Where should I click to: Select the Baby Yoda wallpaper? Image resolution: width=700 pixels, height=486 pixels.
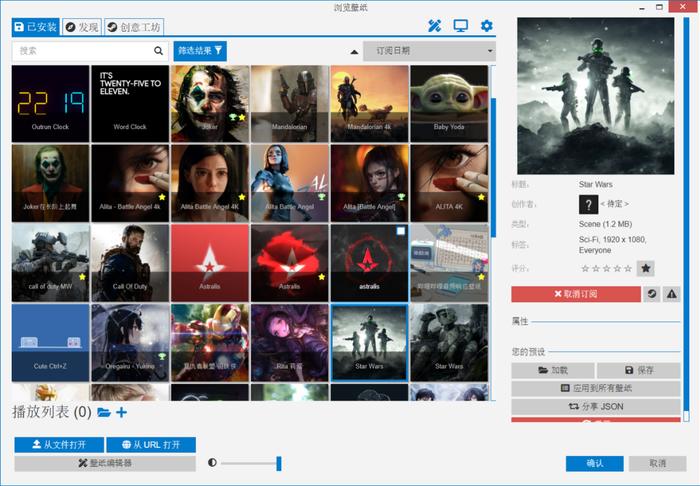coord(449,104)
